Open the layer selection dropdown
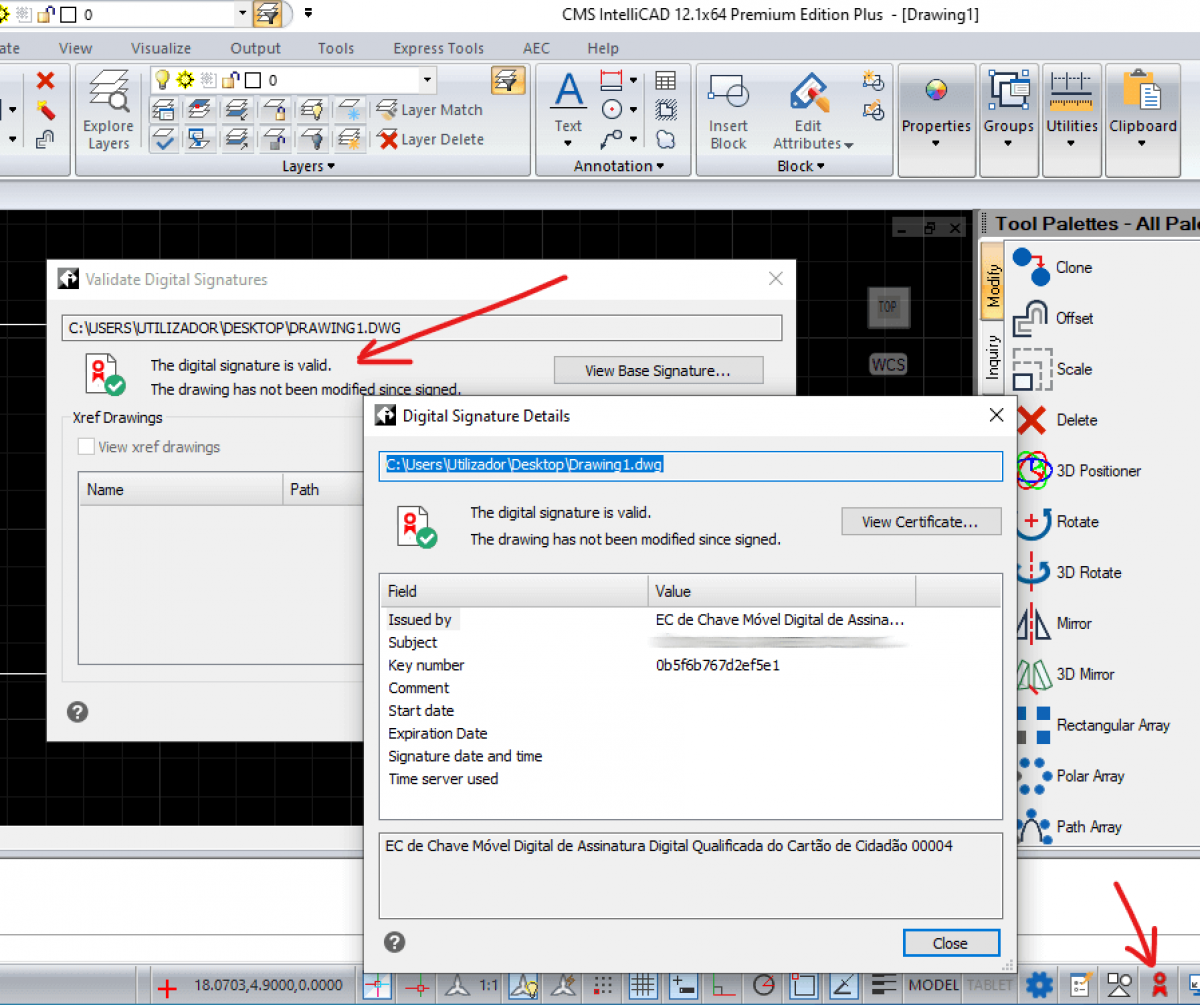The image size is (1200, 1005). [x=427, y=78]
